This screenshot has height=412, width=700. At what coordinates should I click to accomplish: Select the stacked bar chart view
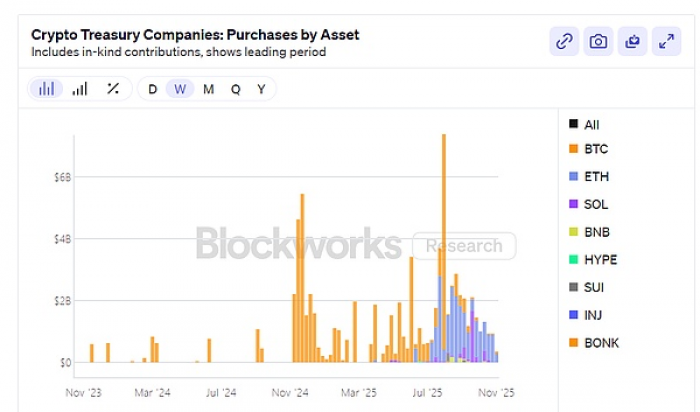click(x=46, y=89)
